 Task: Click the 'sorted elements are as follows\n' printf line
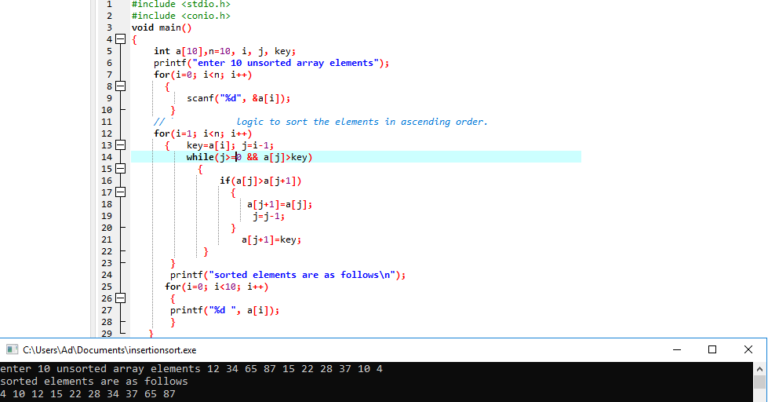pyautogui.click(x=288, y=275)
